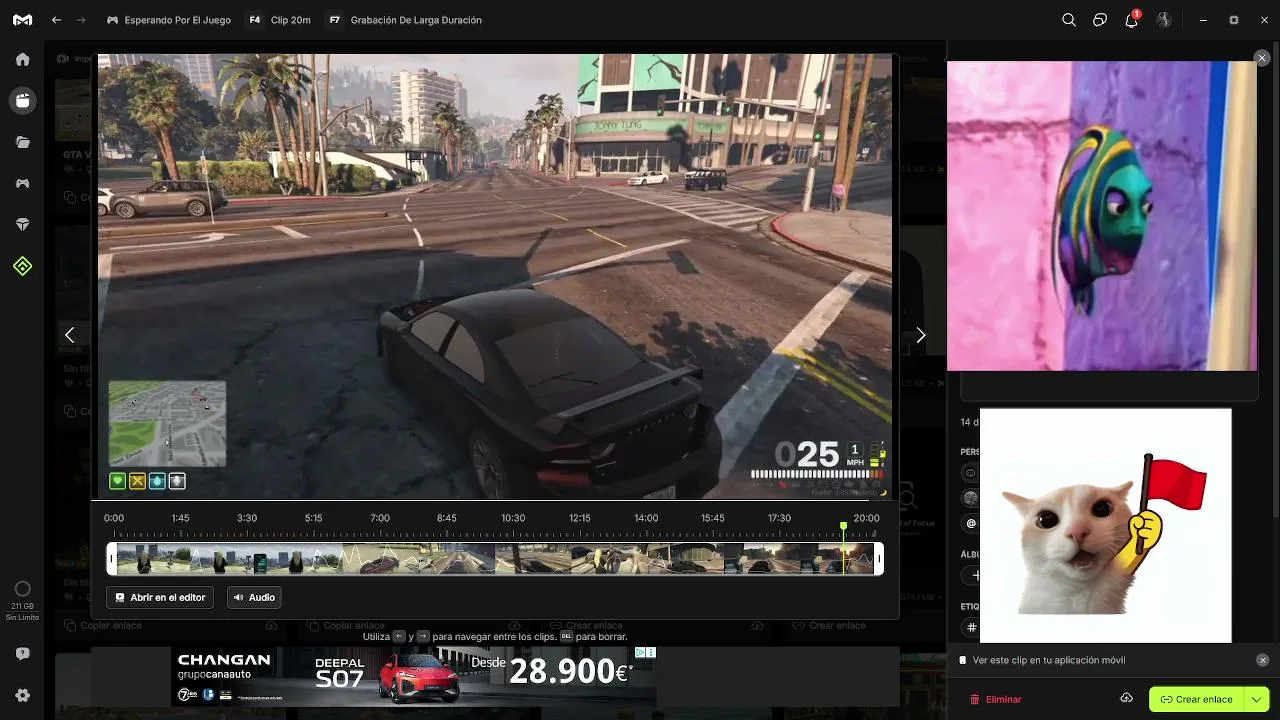Click the green diamond icon in the sidebar
This screenshot has width=1280, height=720.
click(x=22, y=266)
